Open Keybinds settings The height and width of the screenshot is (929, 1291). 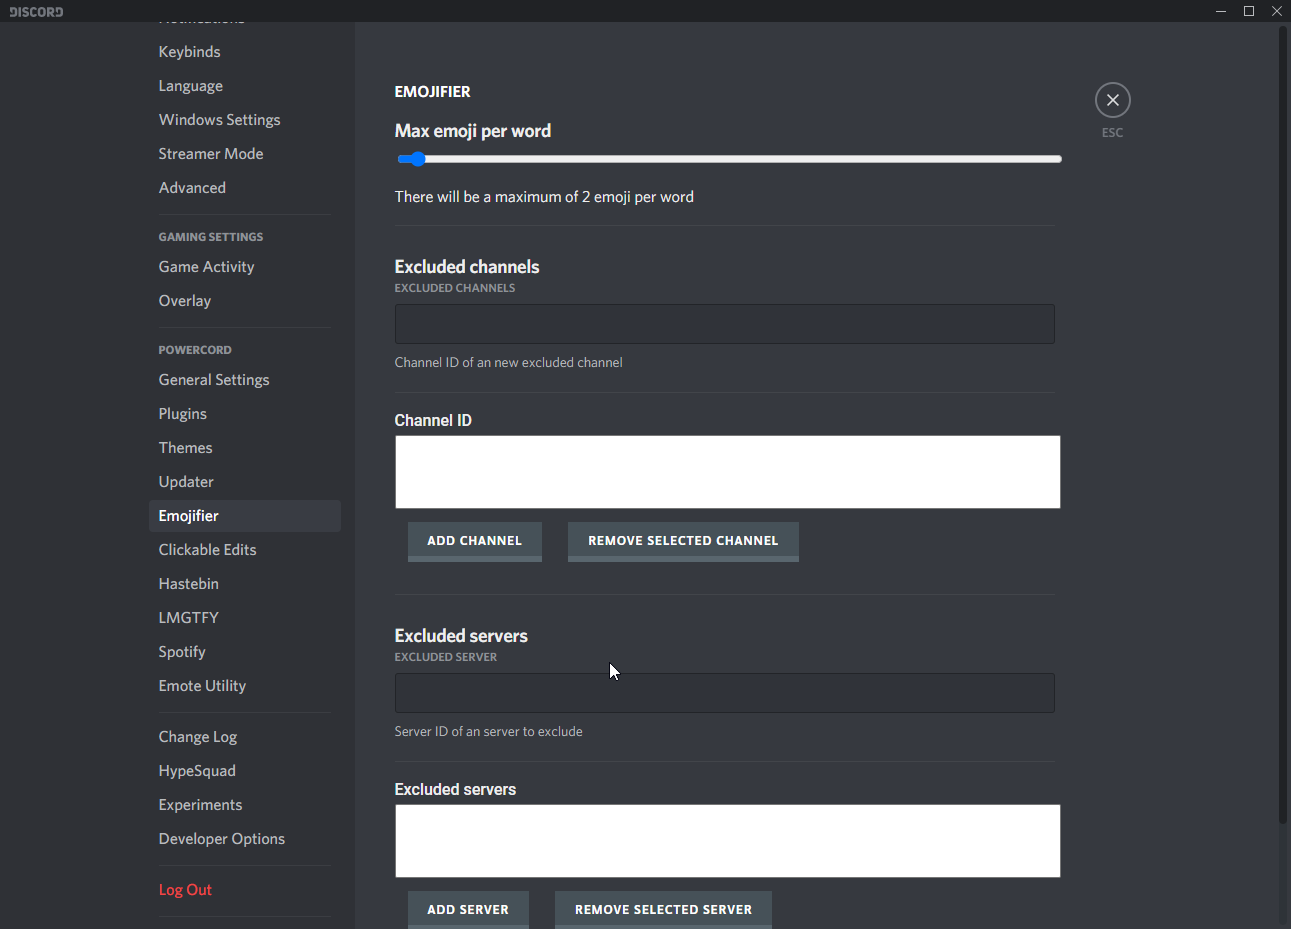pos(244,52)
